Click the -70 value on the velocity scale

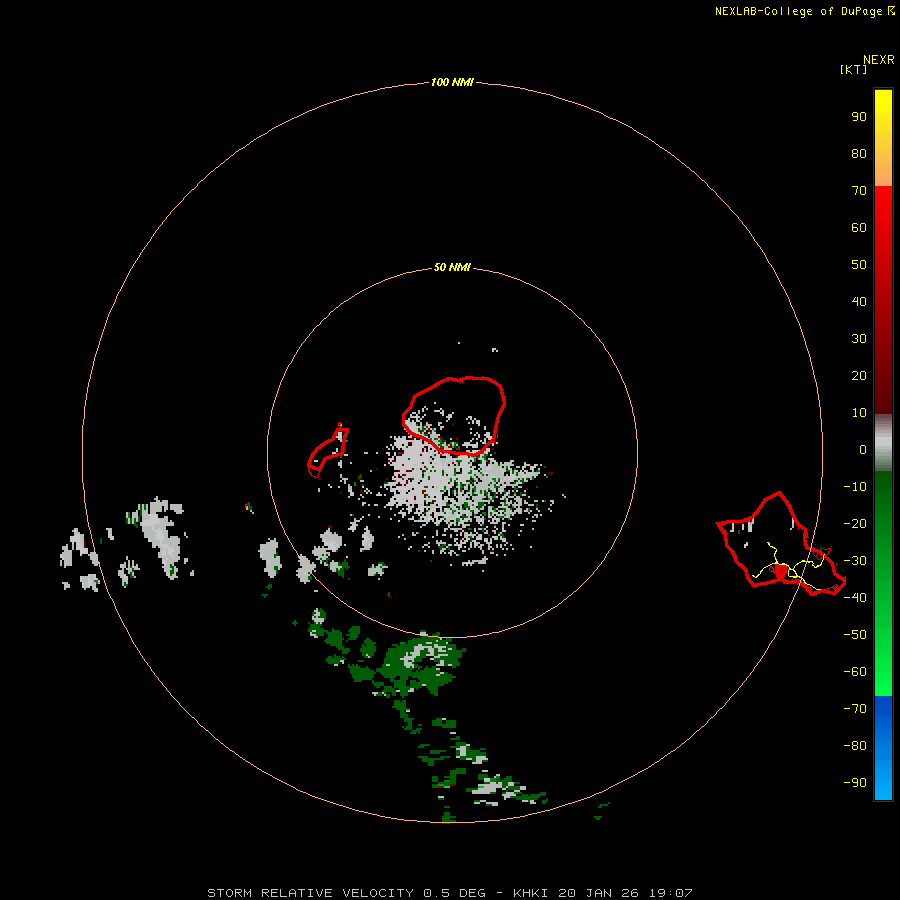pyautogui.click(x=855, y=709)
